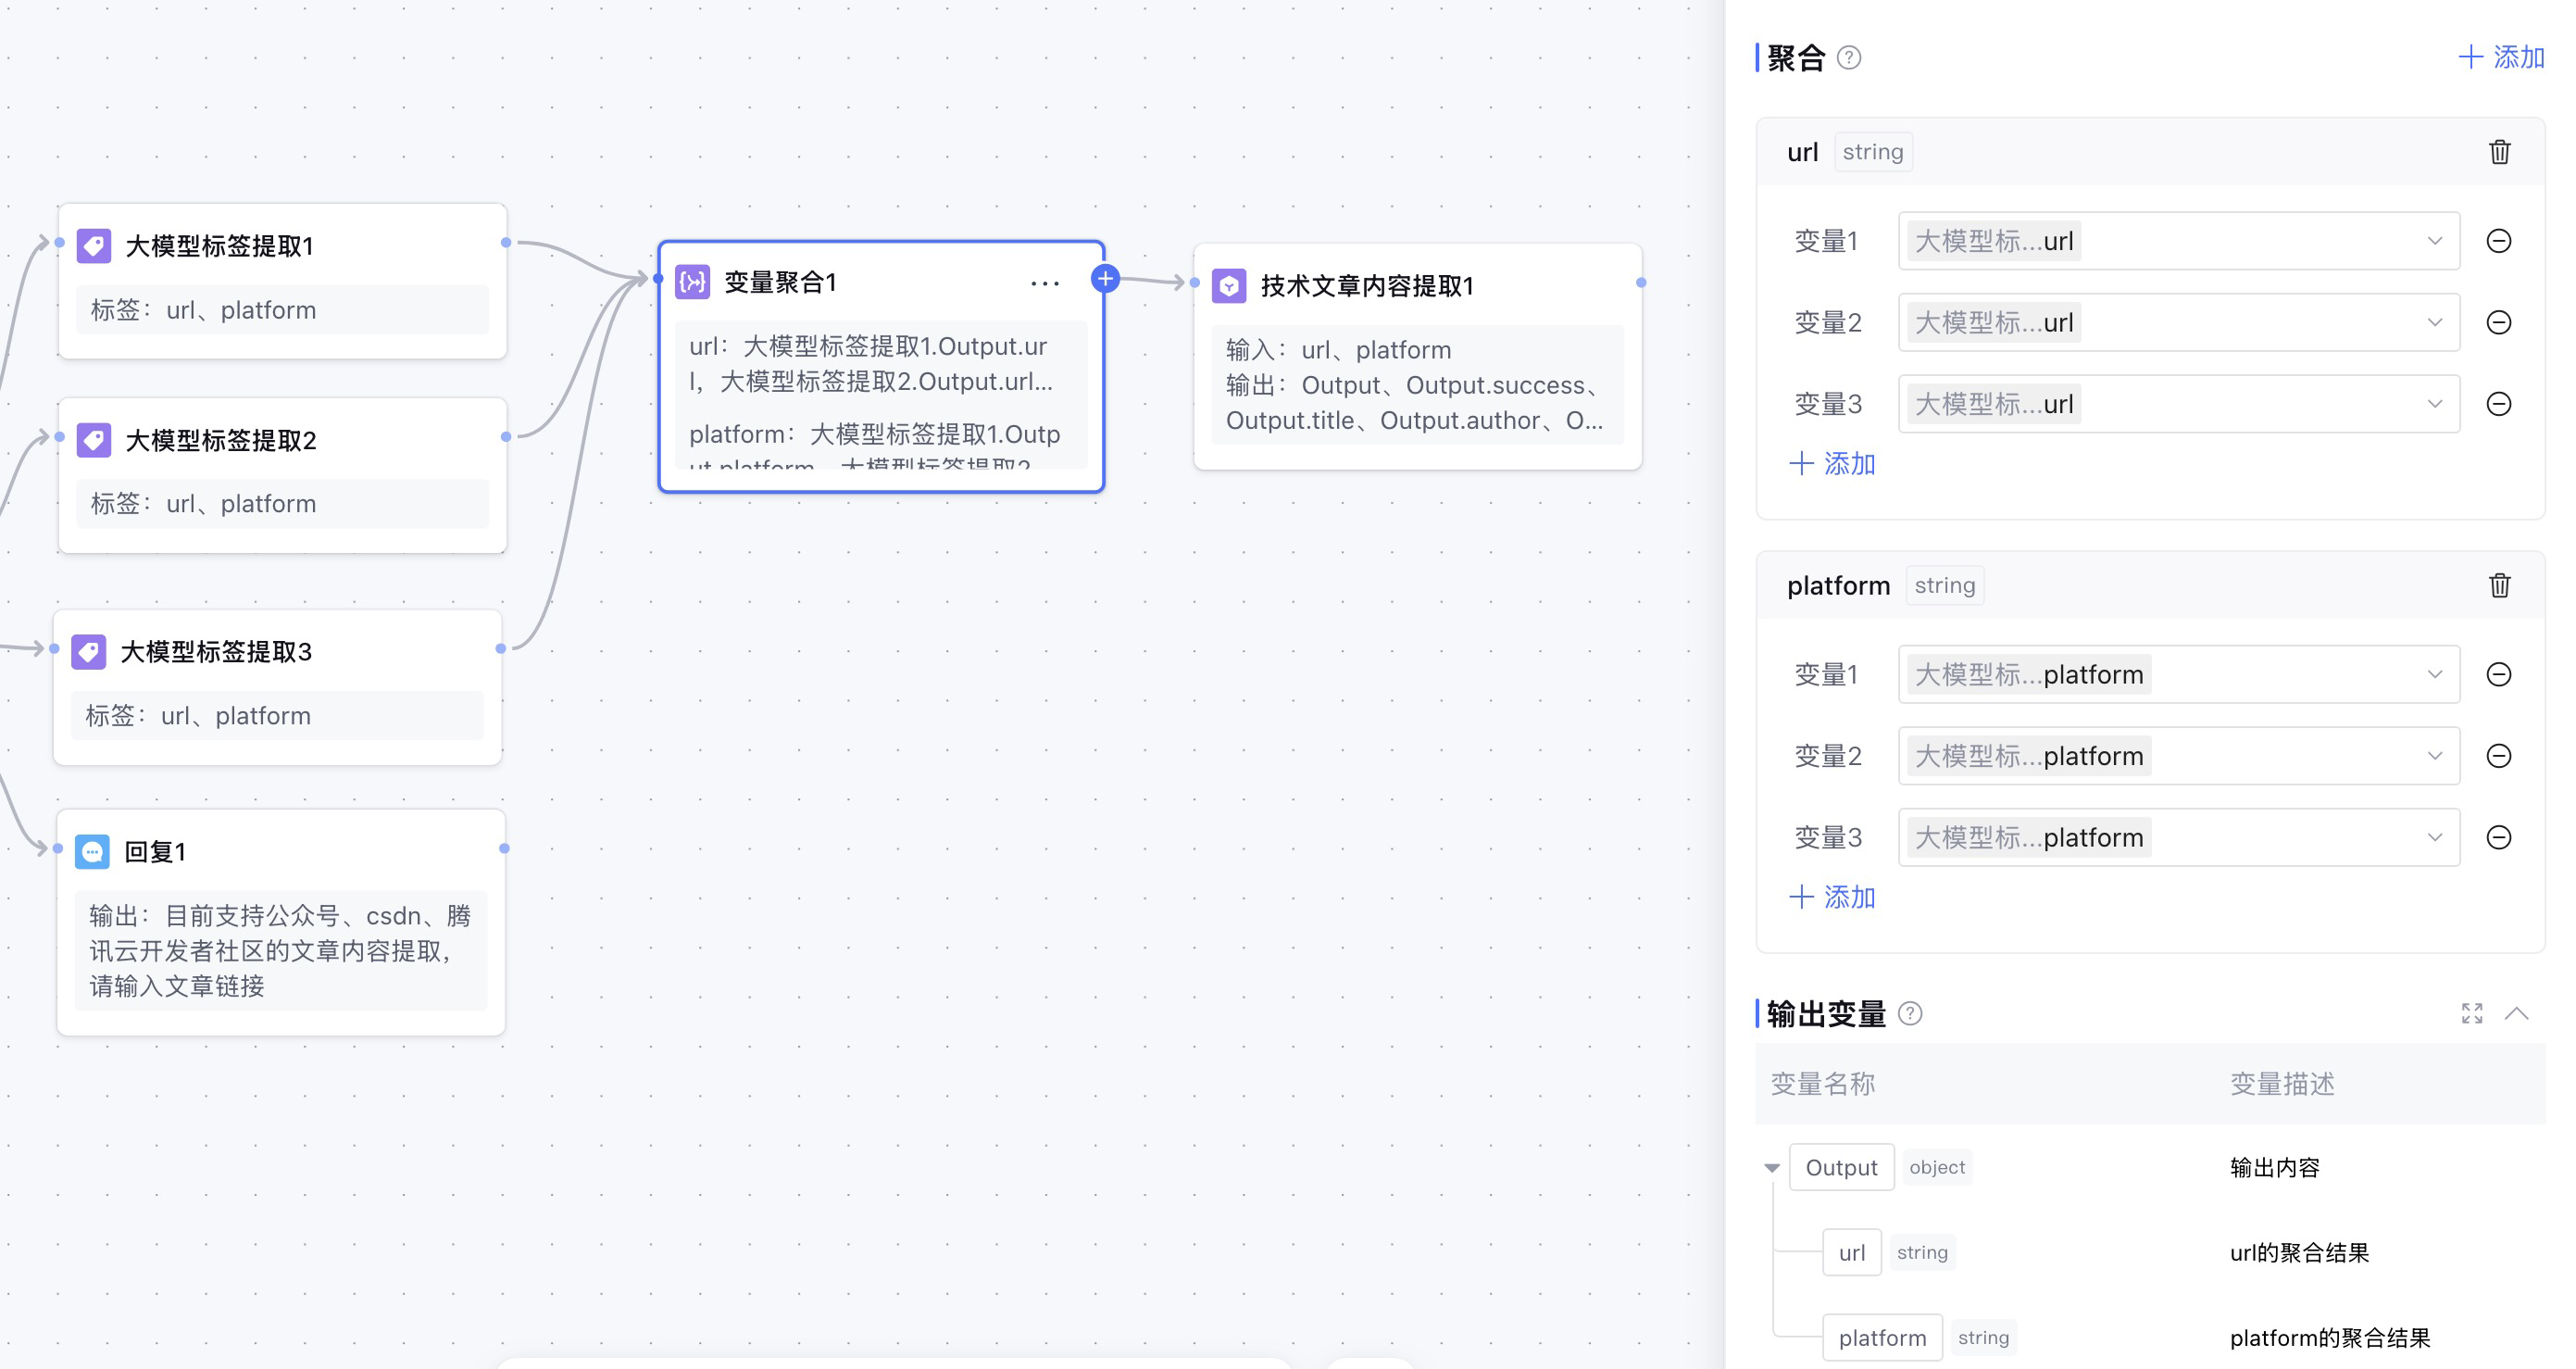The width and height of the screenshot is (2576, 1369).
Task: Select the 回复1 node
Action: 155,851
